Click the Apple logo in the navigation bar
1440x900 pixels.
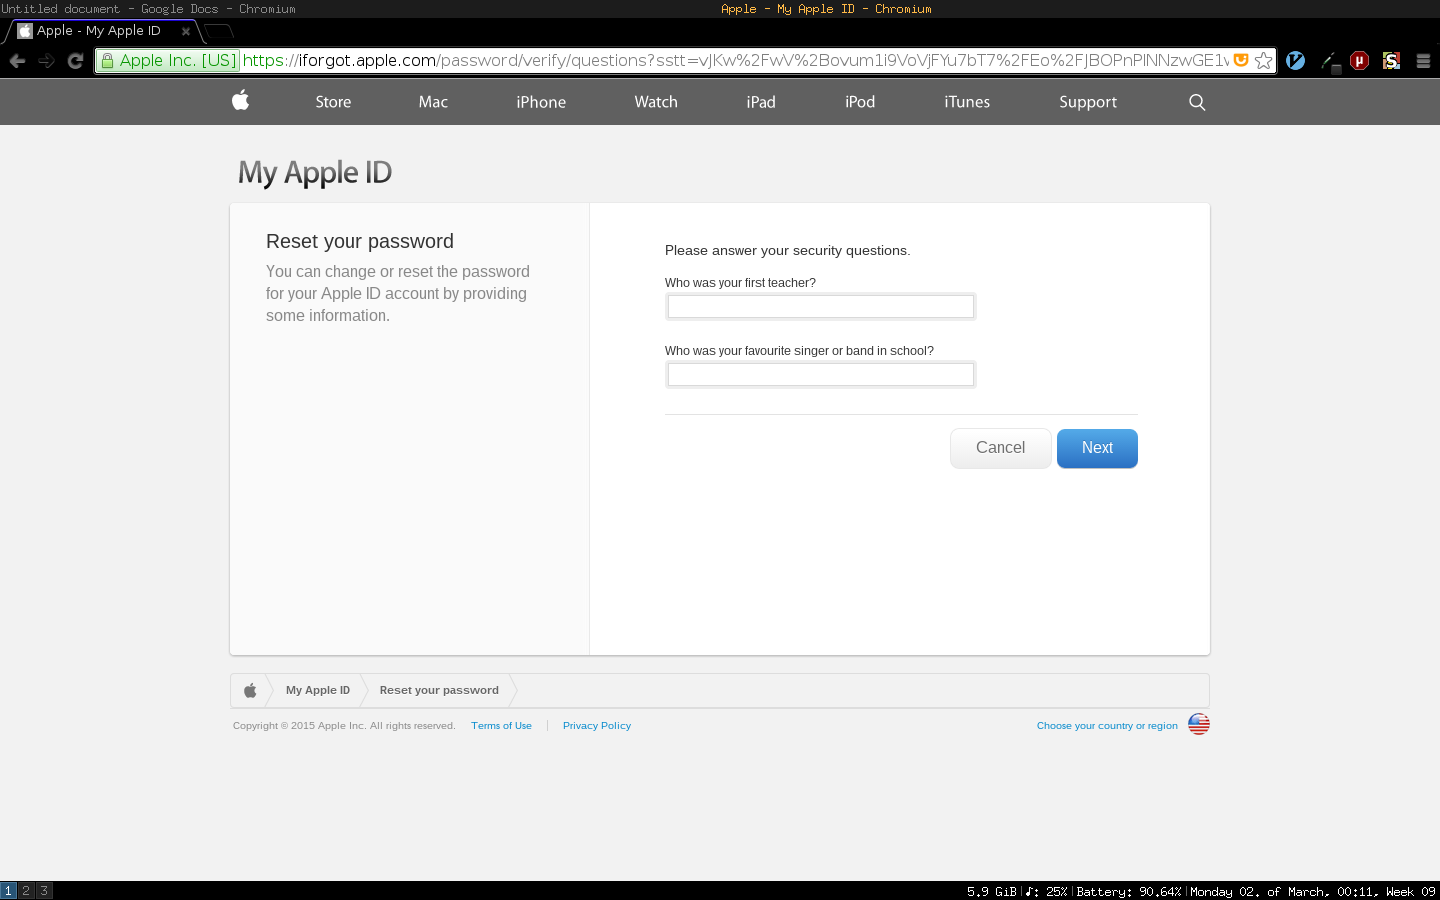pos(240,100)
